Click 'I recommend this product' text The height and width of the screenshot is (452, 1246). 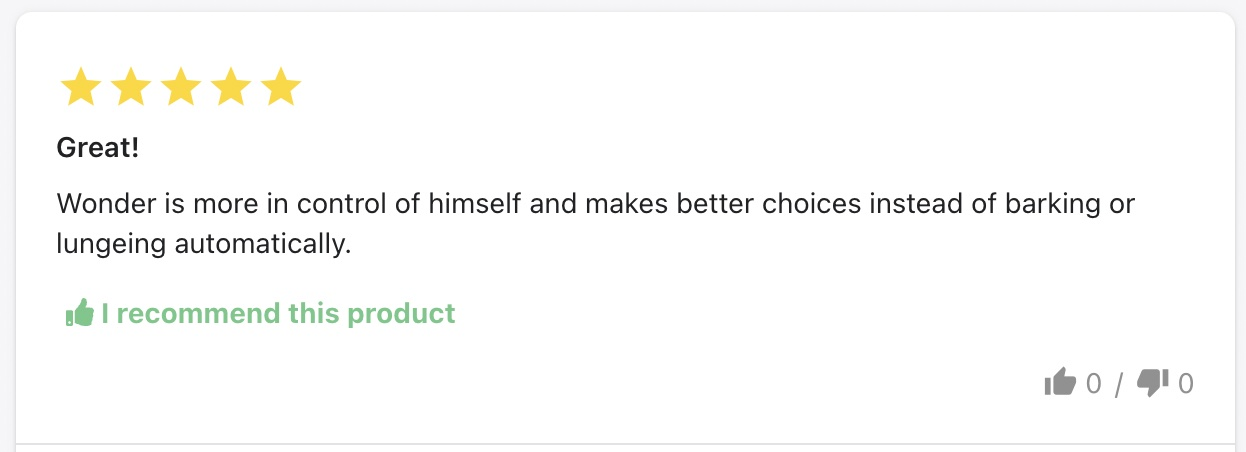(x=278, y=313)
